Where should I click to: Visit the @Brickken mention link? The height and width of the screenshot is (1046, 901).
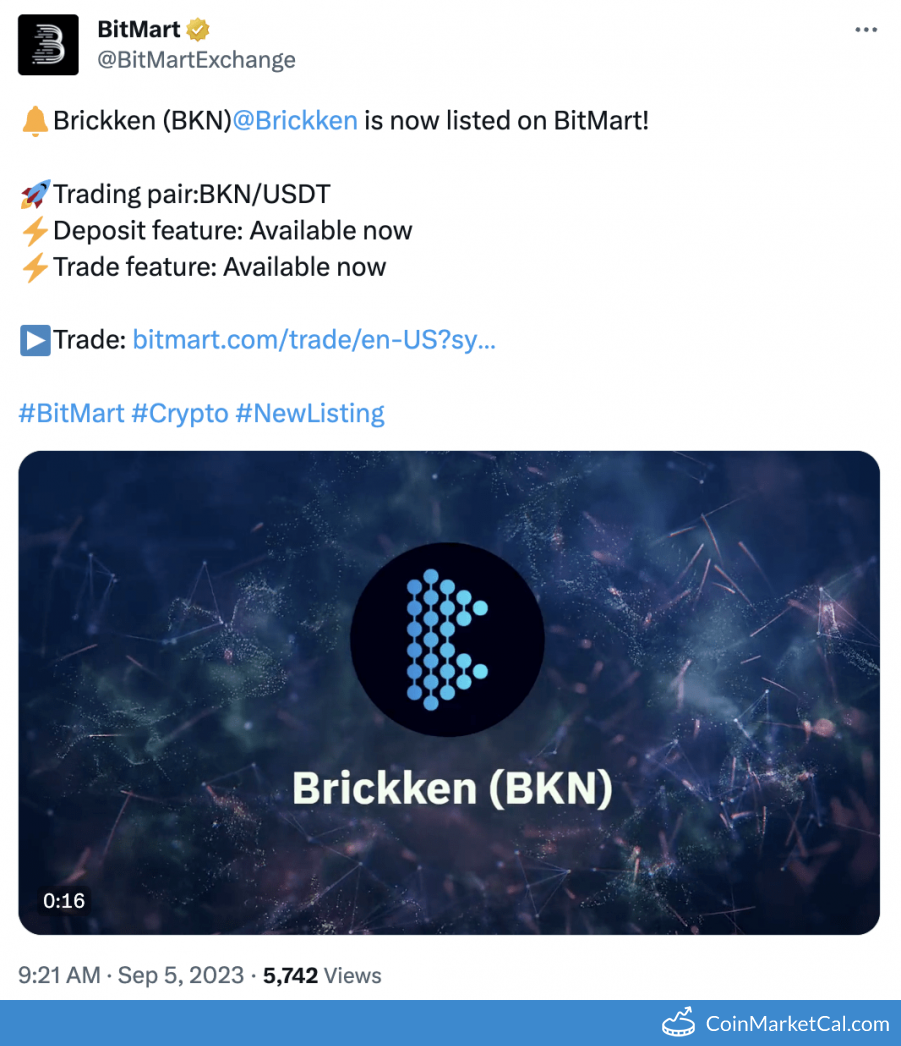click(x=295, y=121)
